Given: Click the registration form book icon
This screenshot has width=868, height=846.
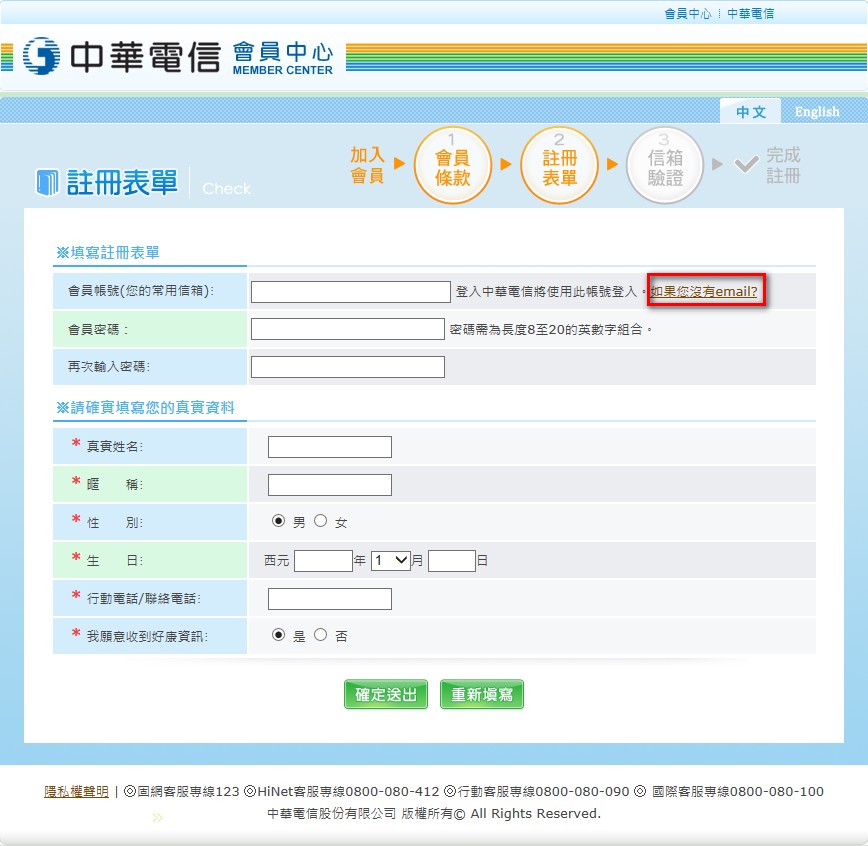Looking at the screenshot, I should pos(47,183).
